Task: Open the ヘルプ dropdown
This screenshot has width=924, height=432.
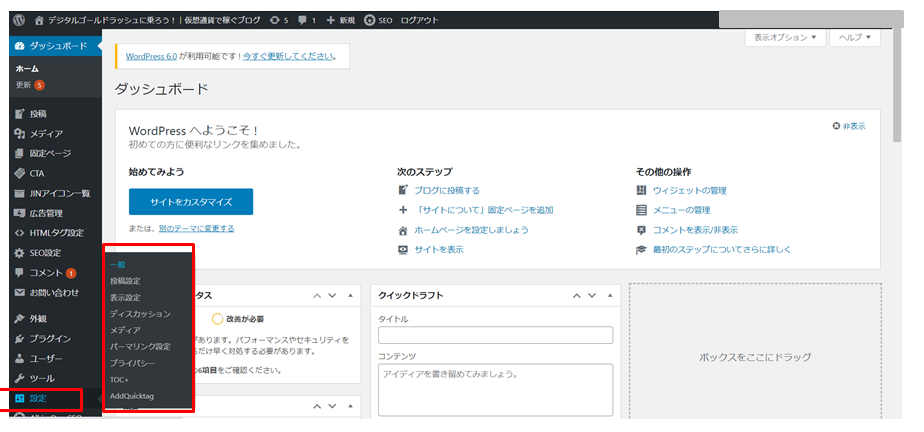Action: tap(855, 37)
